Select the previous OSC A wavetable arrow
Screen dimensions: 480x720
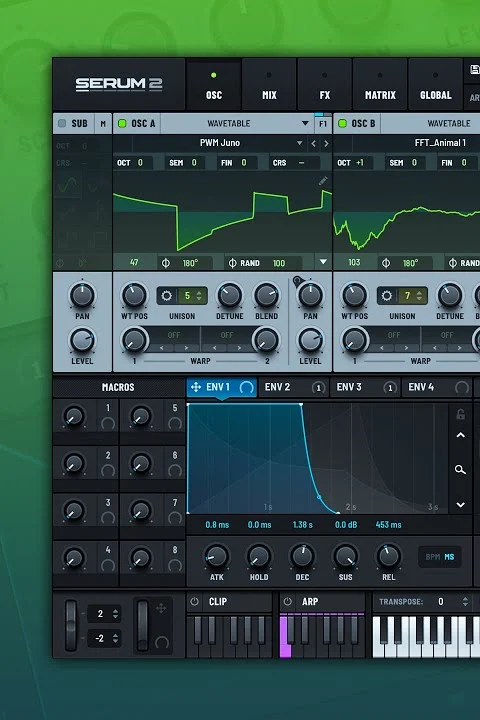tap(313, 143)
